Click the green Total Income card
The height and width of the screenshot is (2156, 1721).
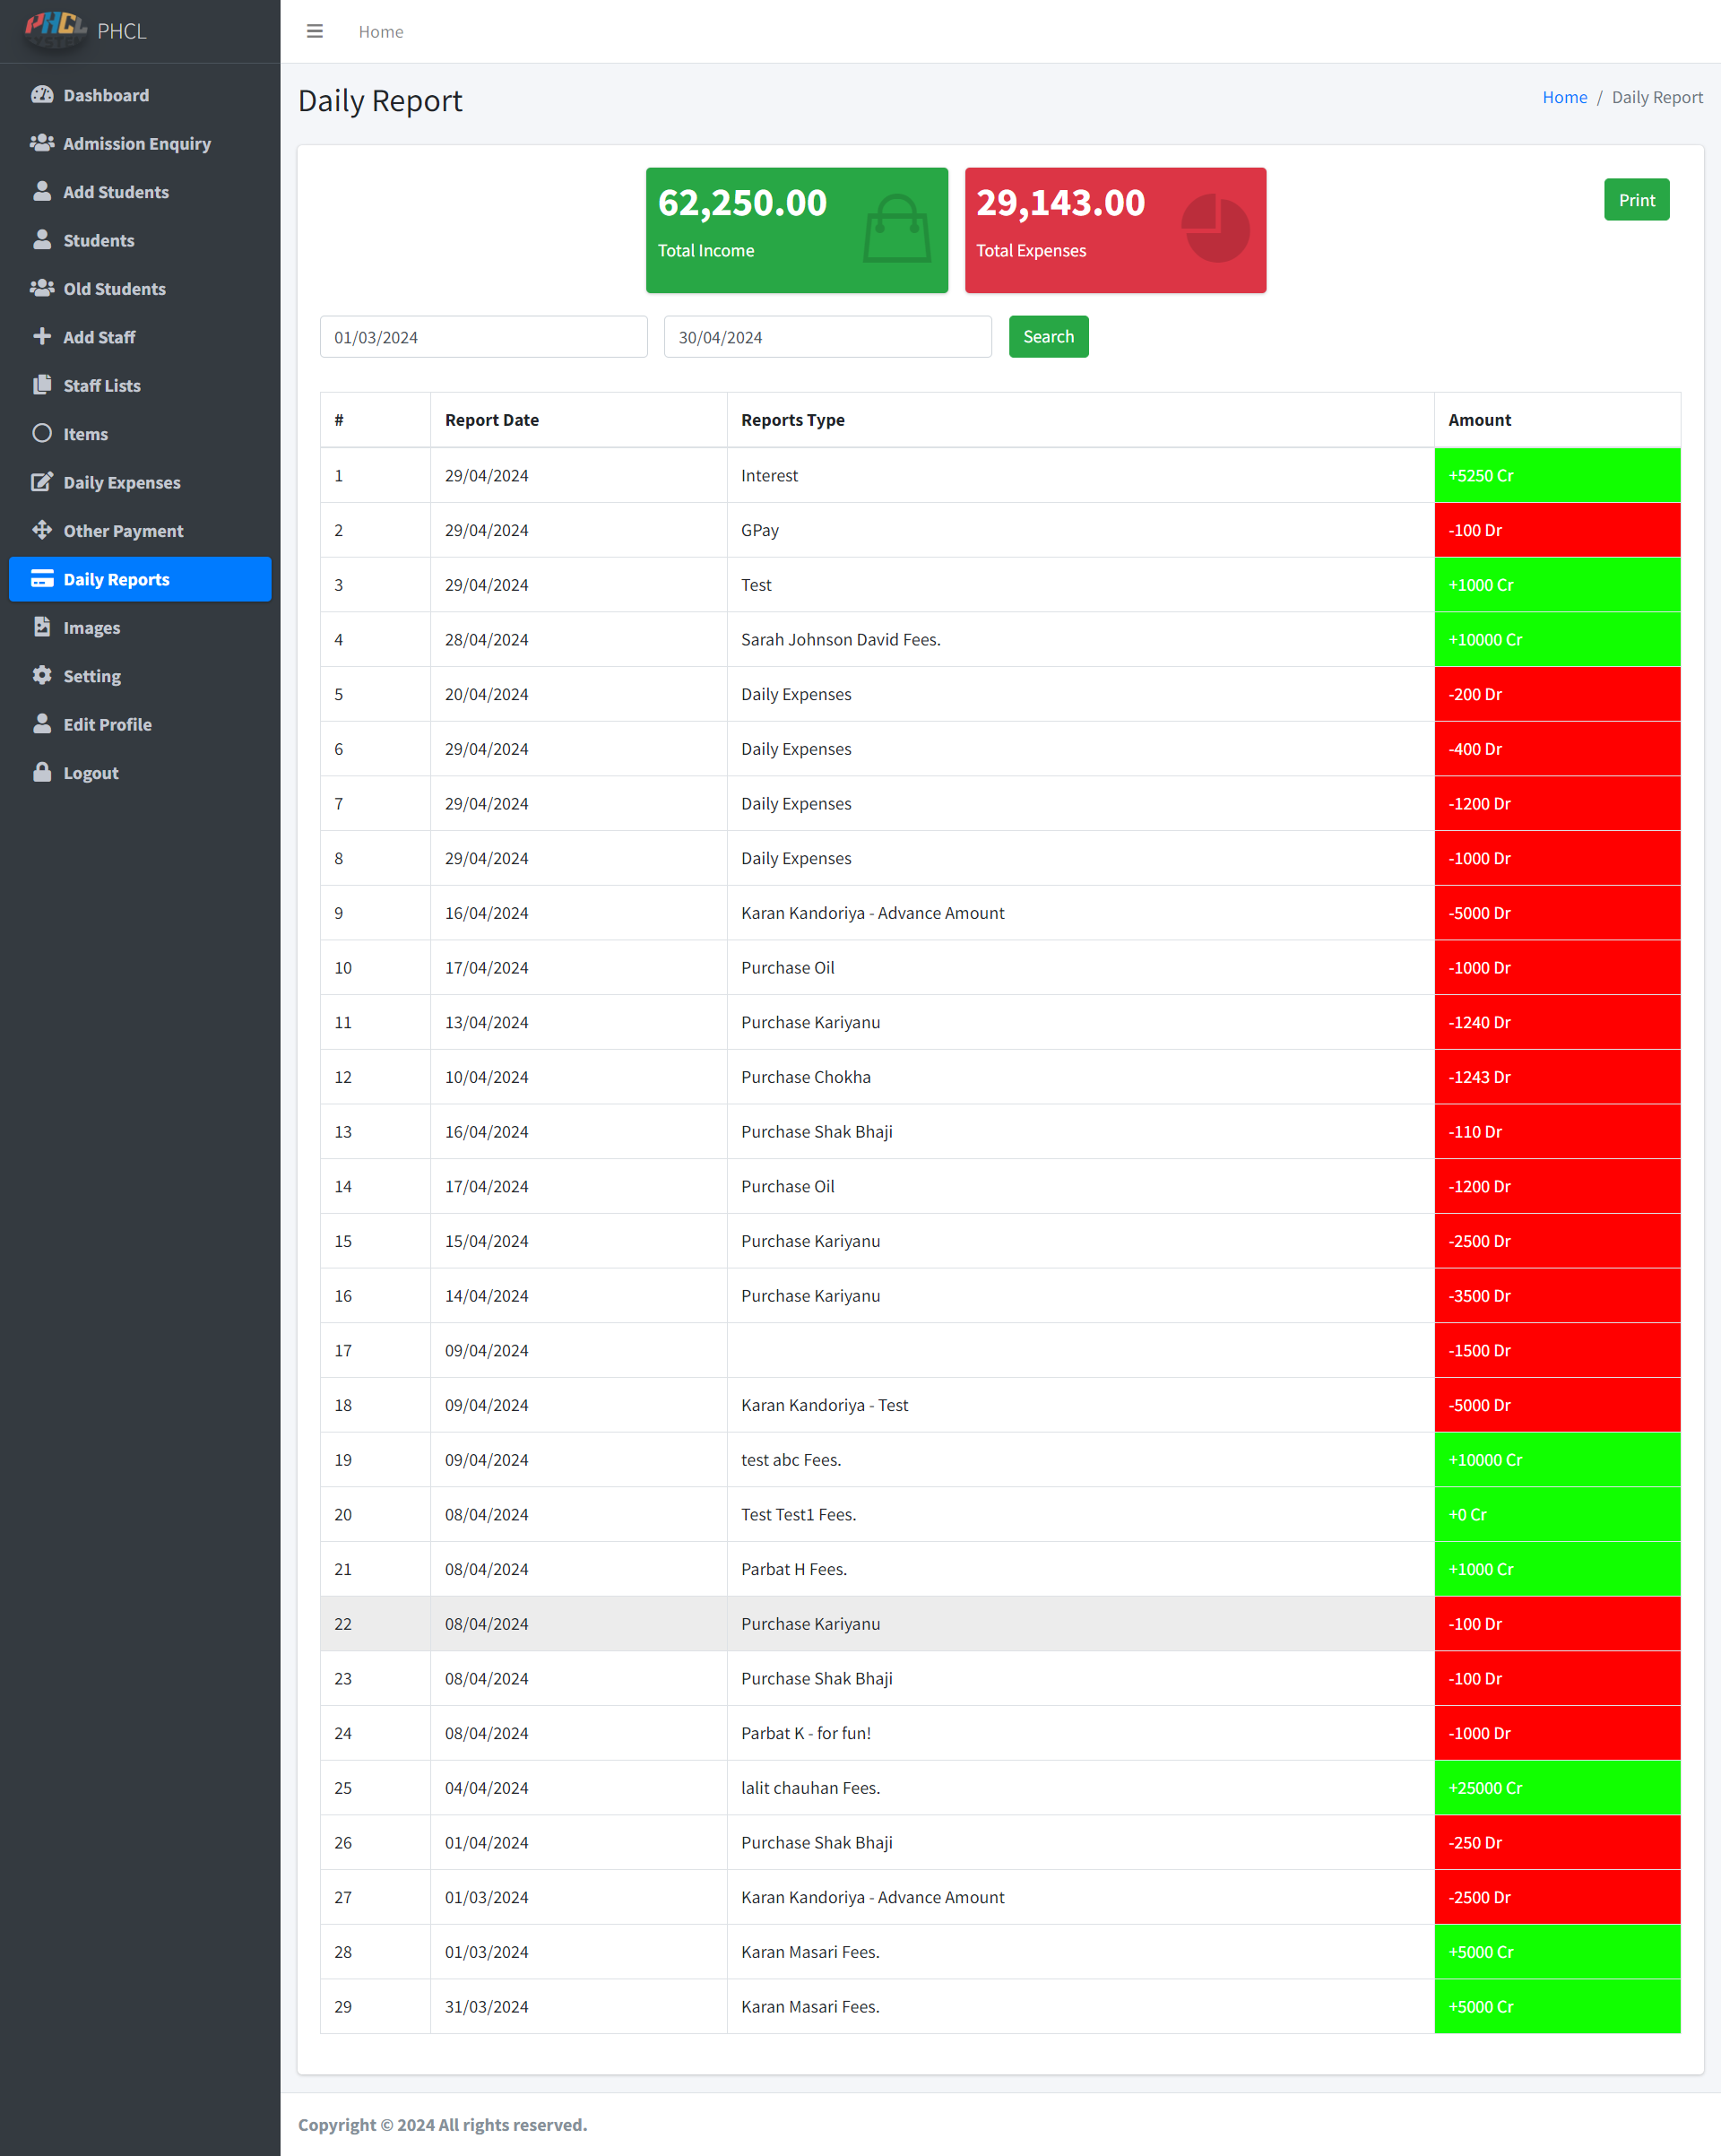click(796, 230)
